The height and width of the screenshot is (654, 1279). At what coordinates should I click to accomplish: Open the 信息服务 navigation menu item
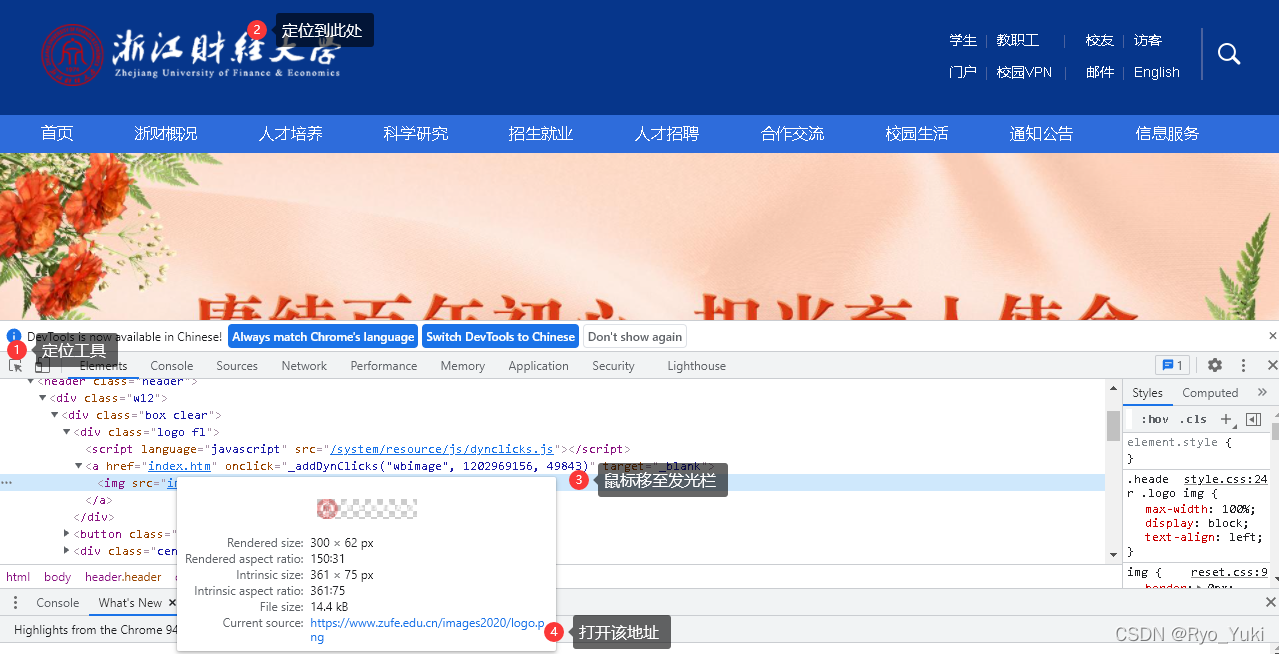pos(1167,134)
